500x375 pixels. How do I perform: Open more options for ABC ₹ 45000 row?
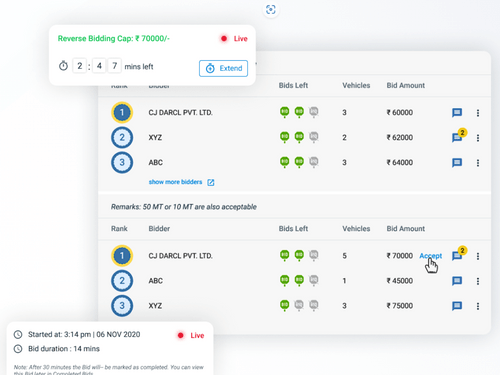(478, 281)
